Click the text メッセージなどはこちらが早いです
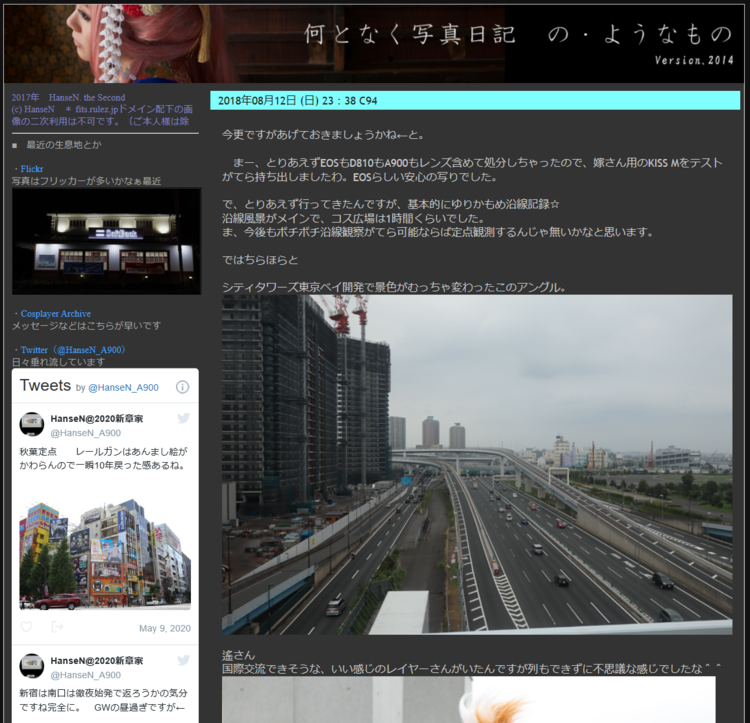Screen dimensions: 750x723 [86, 326]
